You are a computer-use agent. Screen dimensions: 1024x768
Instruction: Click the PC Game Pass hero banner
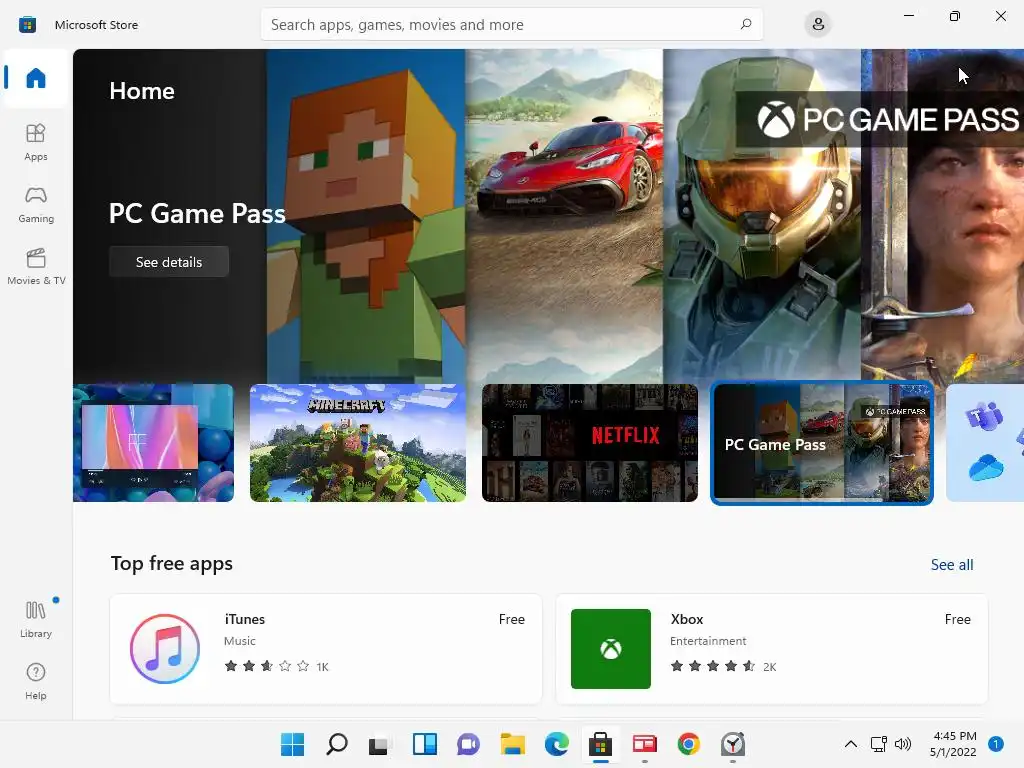[x=549, y=216]
